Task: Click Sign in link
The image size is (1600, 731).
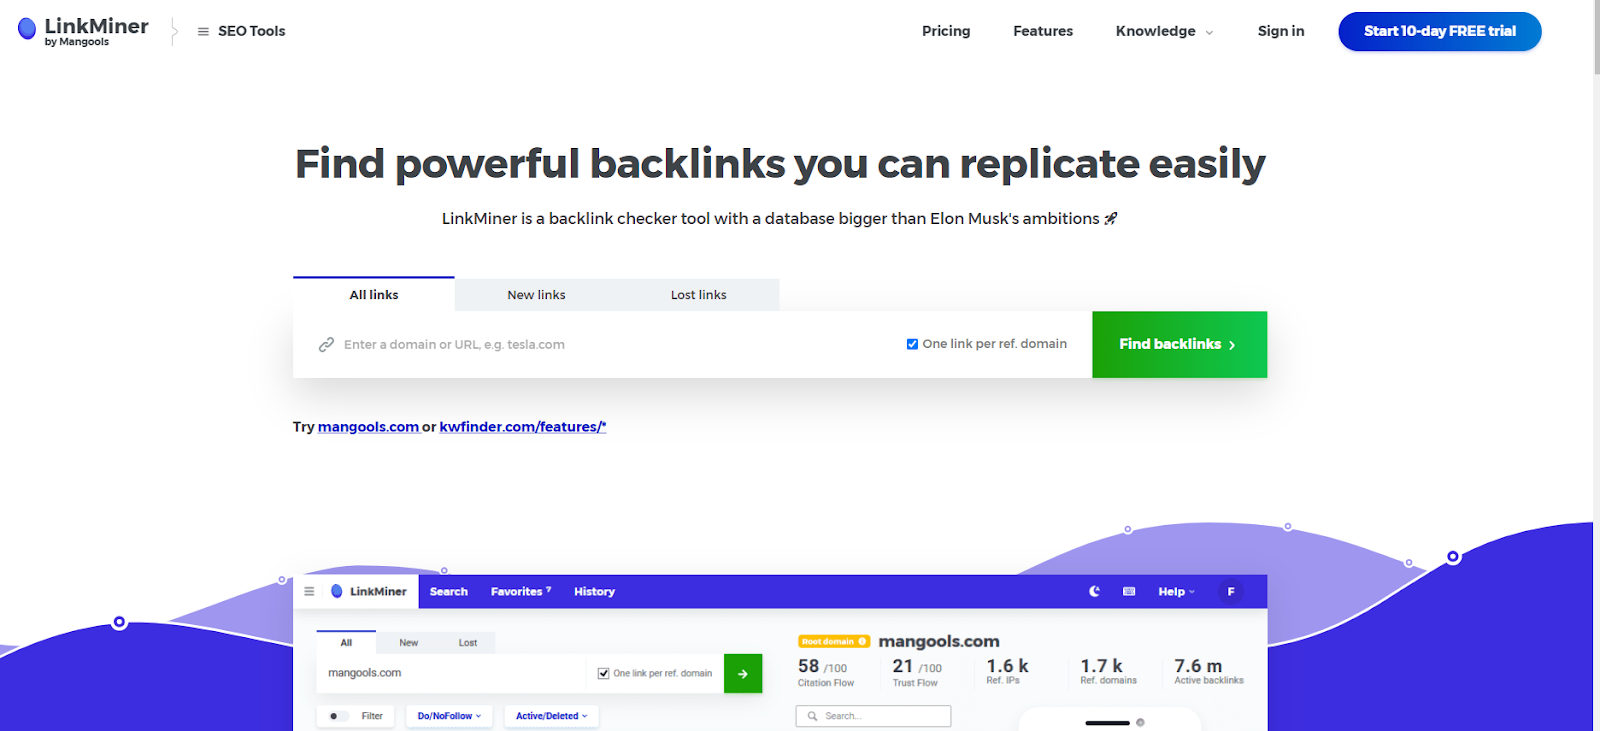Action: 1281,31
